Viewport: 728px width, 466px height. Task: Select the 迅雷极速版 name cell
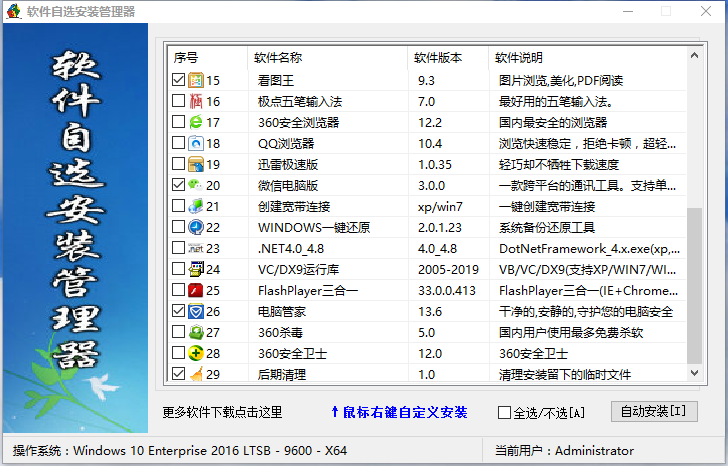coord(288,164)
